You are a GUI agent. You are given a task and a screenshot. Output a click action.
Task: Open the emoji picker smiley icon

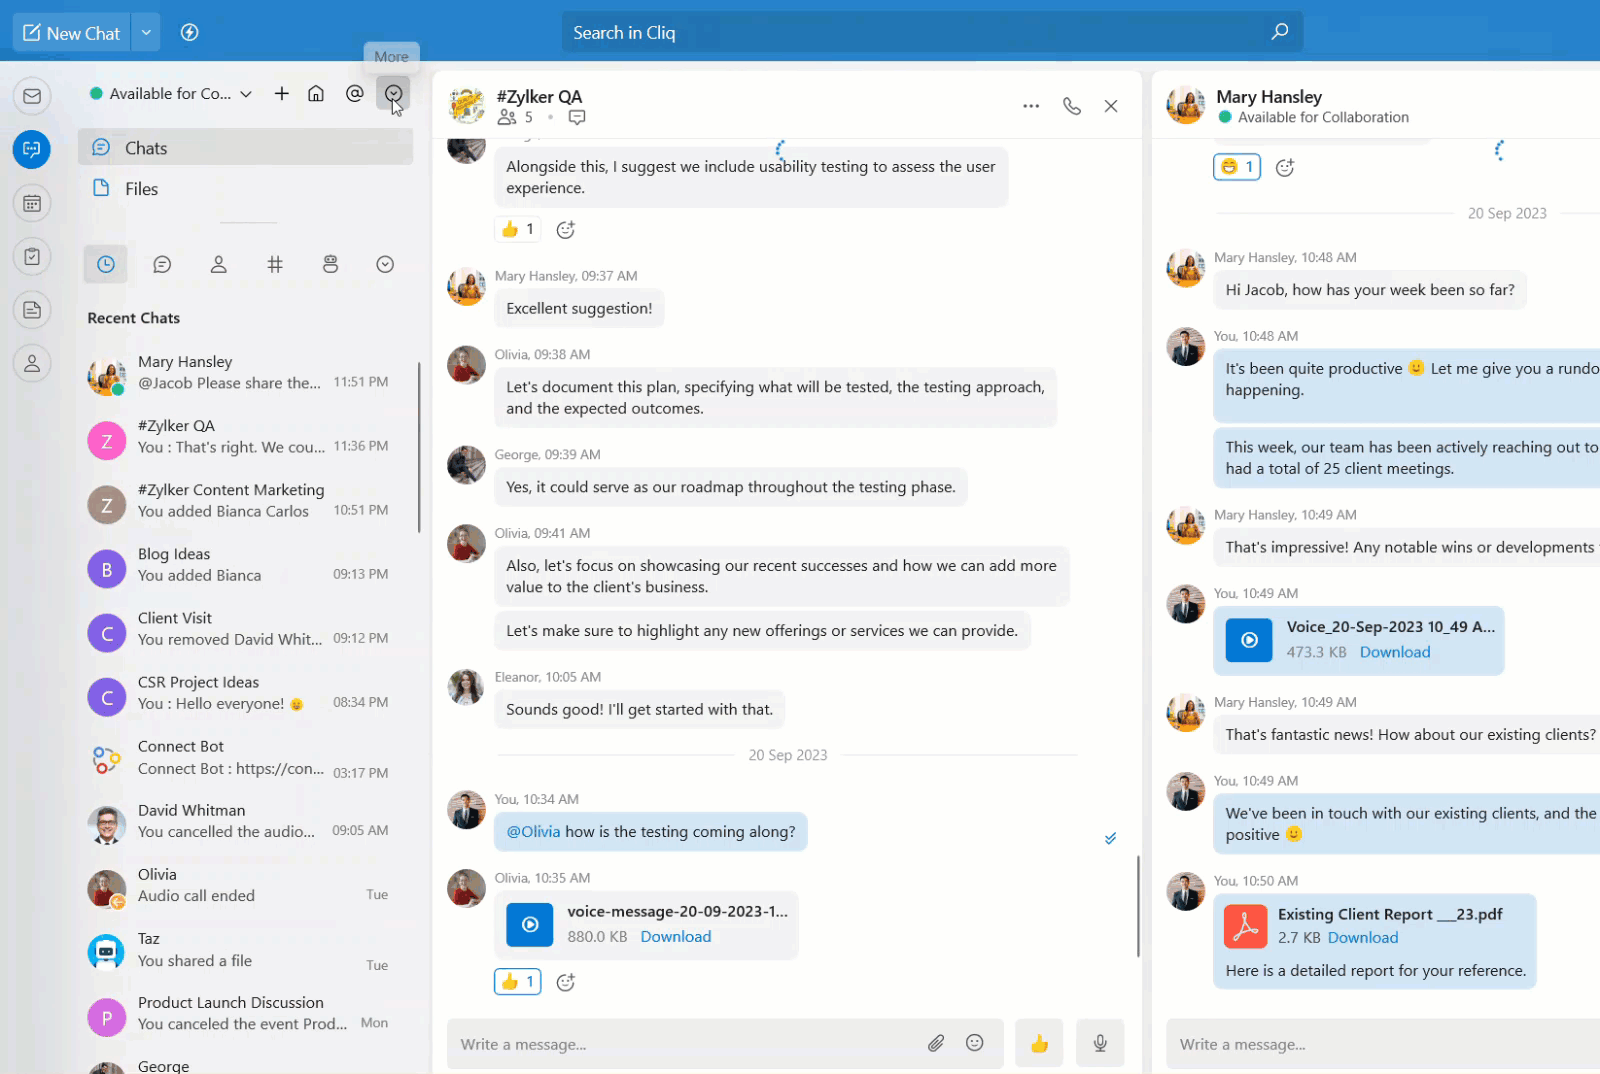click(975, 1043)
